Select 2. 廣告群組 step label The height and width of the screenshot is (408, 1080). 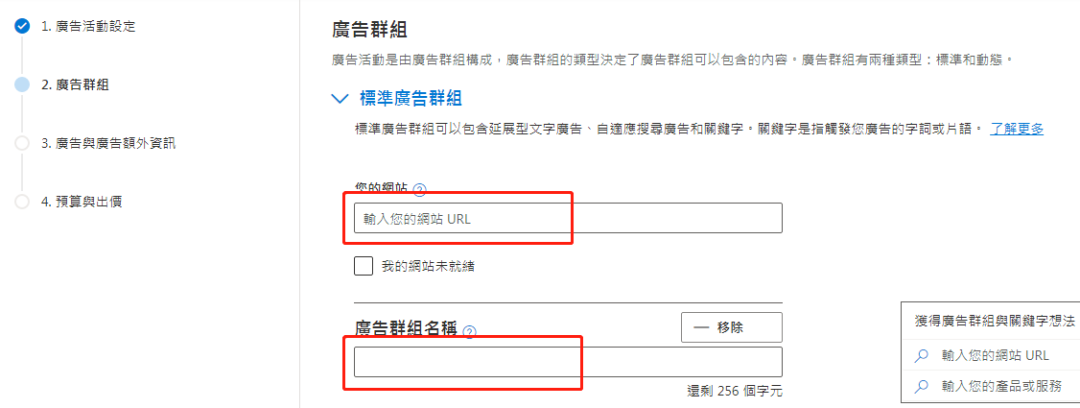(x=74, y=85)
